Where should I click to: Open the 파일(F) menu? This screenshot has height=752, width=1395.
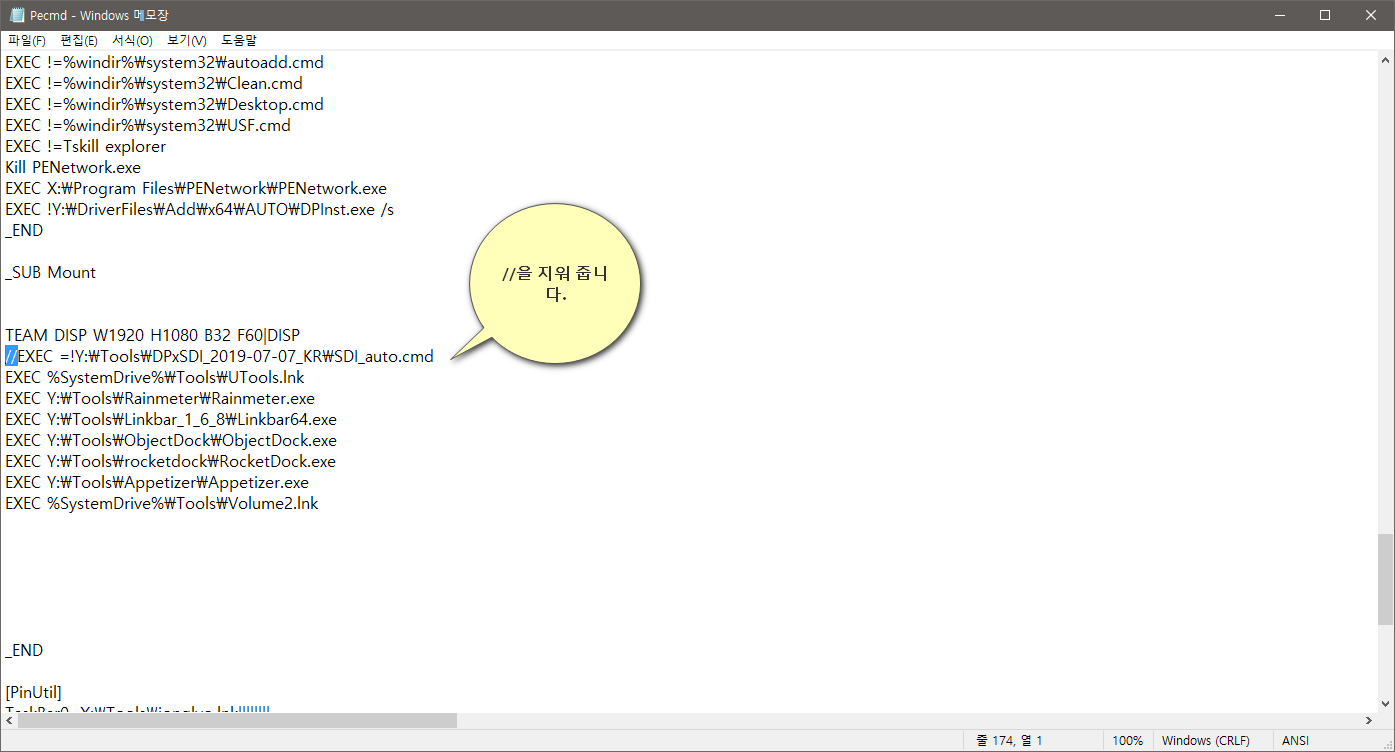coord(27,41)
